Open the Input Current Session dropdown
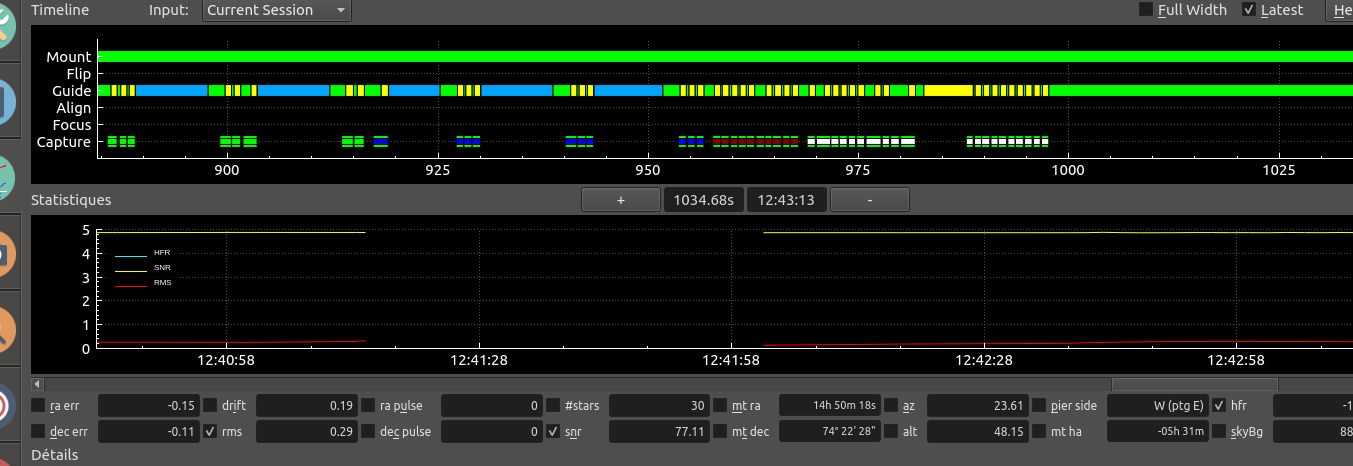This screenshot has width=1353, height=466. coord(276,10)
